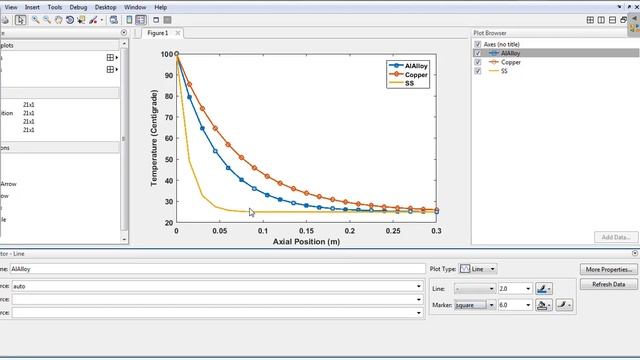Select Copper in the Plot Browser
The image size is (640, 360).
[x=511, y=62]
